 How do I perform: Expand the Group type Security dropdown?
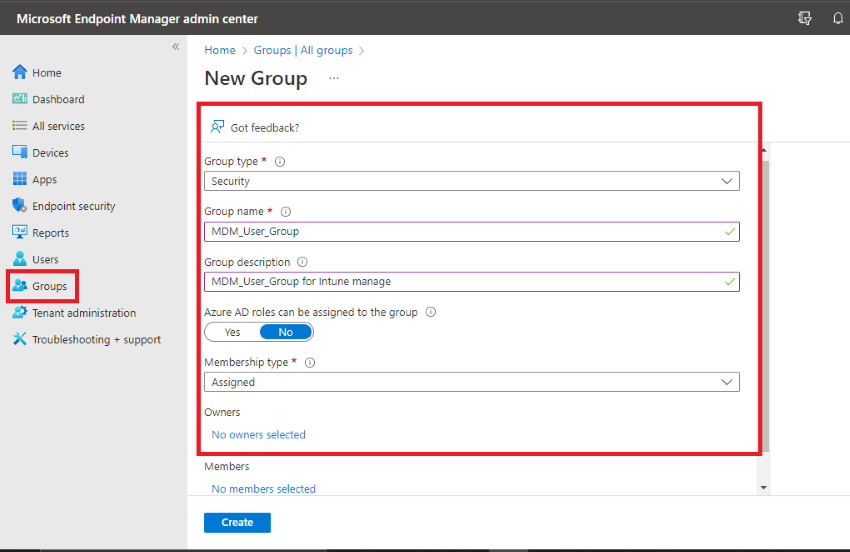click(472, 181)
